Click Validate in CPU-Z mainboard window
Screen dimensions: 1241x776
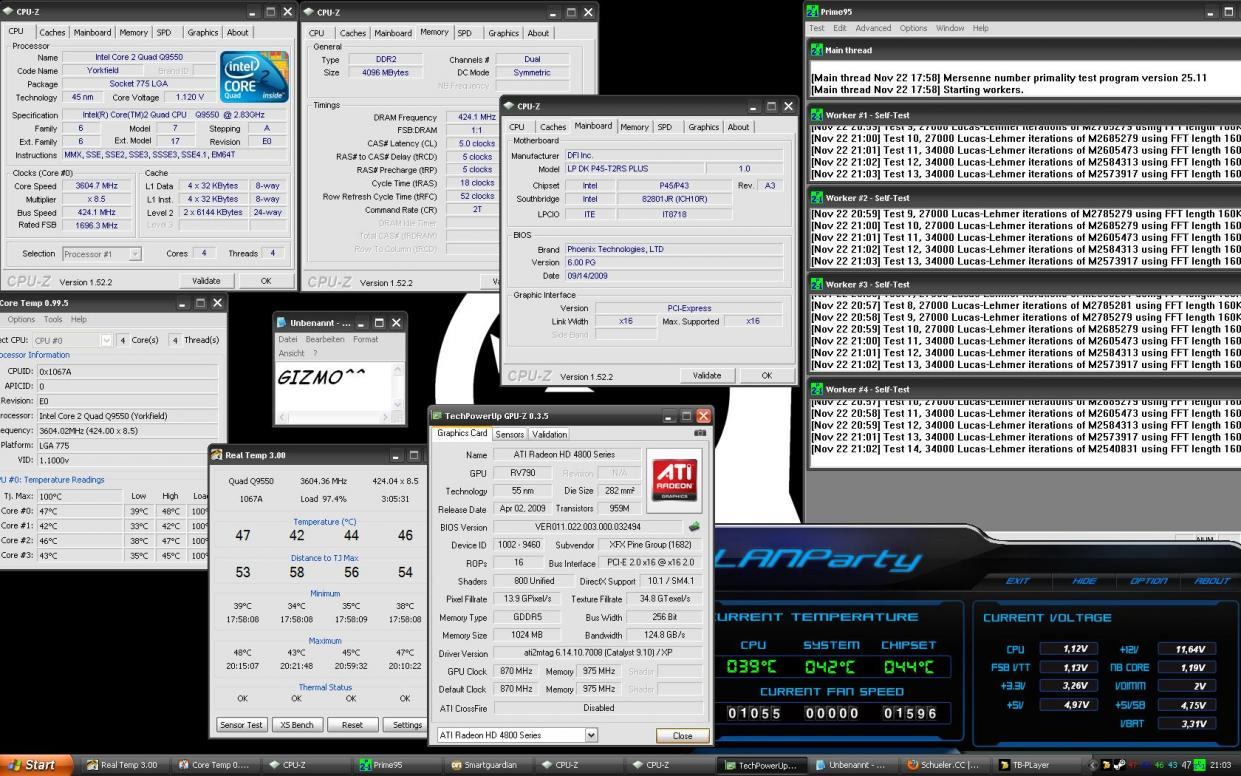click(707, 376)
